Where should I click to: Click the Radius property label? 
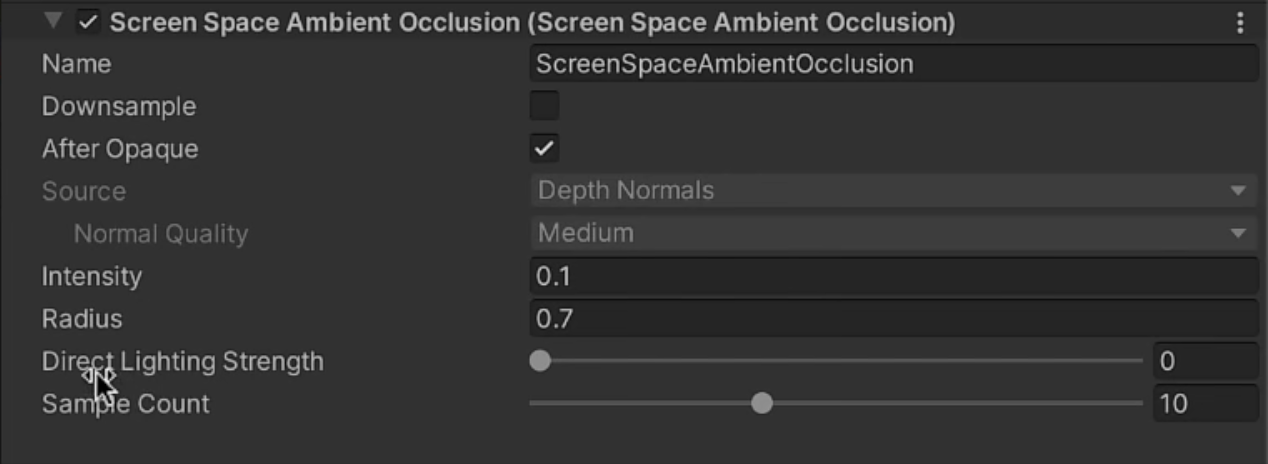coord(82,319)
